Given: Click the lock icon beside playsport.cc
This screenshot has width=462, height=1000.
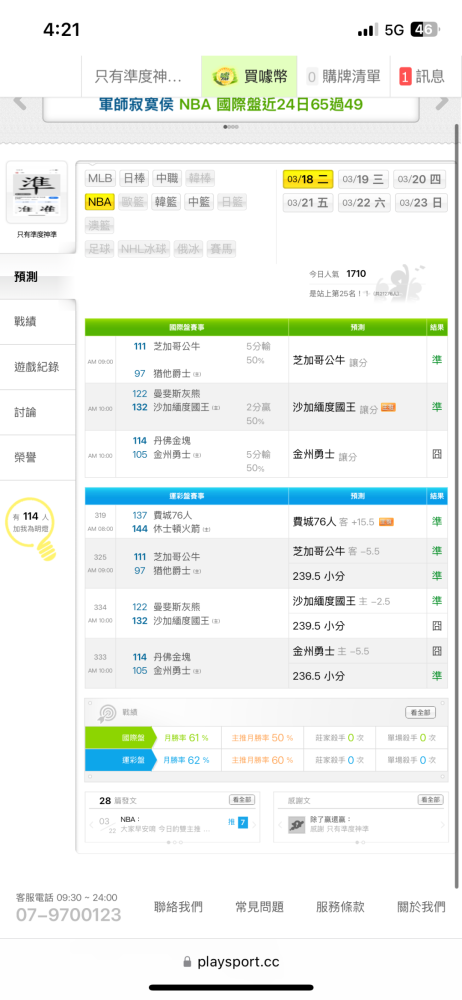Looking at the screenshot, I should (x=187, y=962).
